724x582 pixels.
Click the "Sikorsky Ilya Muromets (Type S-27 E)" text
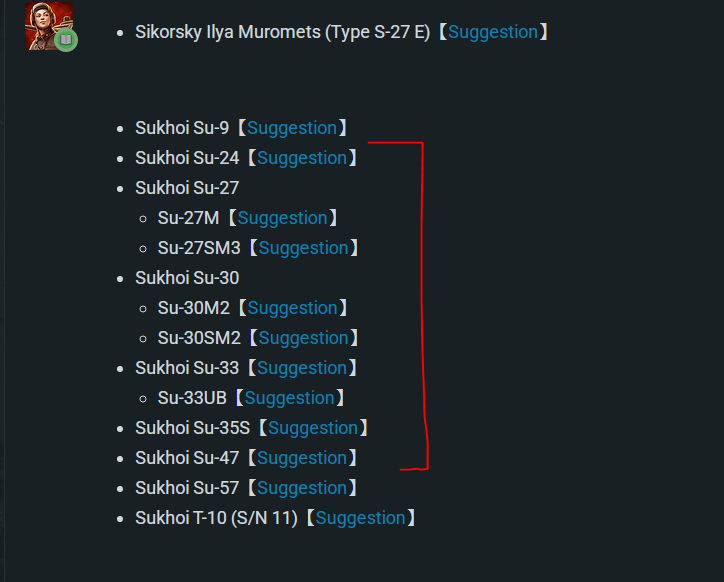pos(283,32)
